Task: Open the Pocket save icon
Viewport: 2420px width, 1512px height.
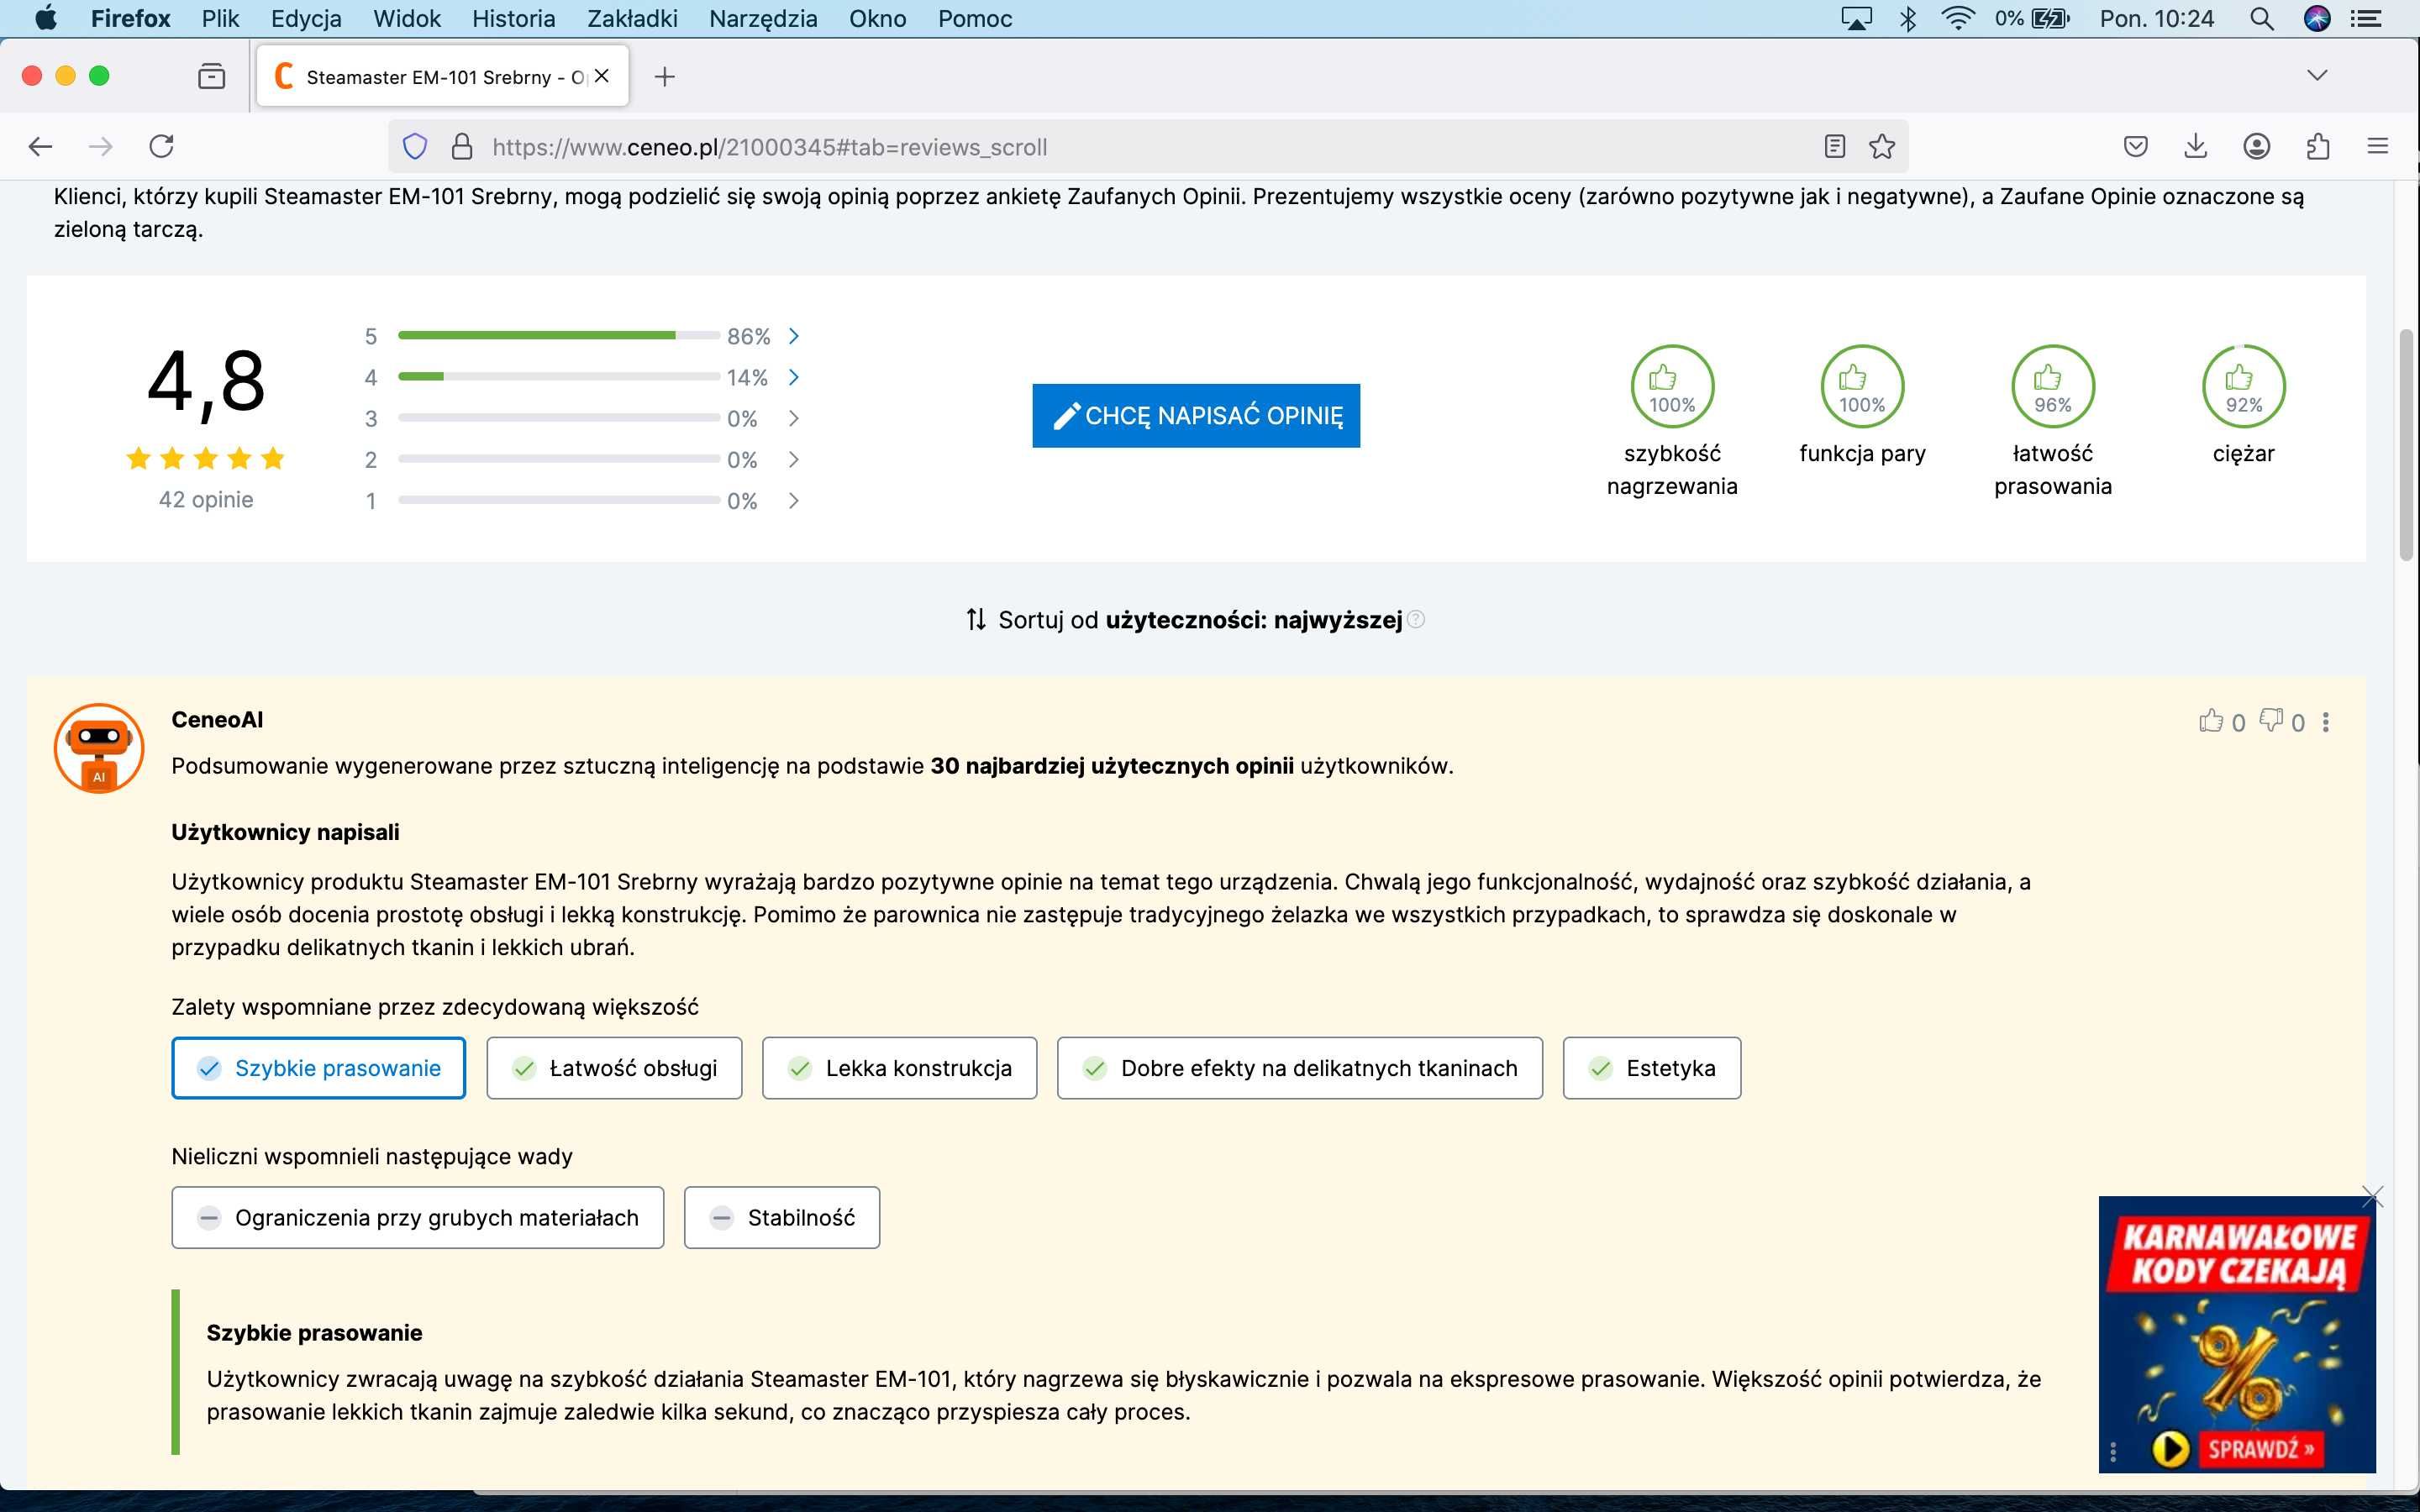Action: tap(2136, 147)
